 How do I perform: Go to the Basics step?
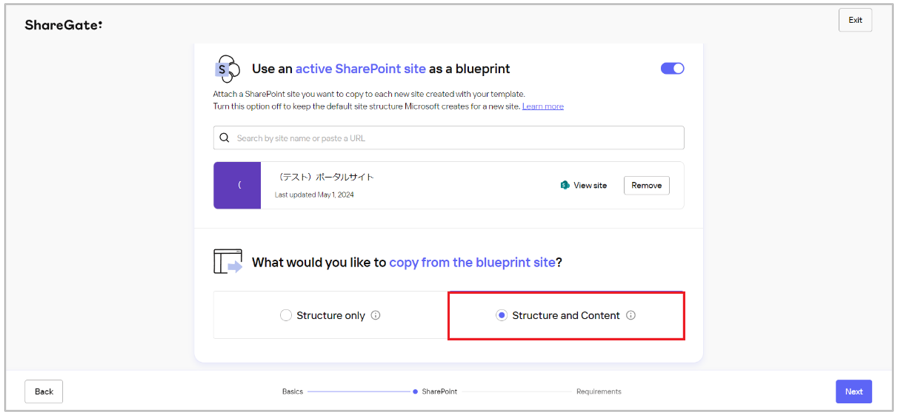292,392
